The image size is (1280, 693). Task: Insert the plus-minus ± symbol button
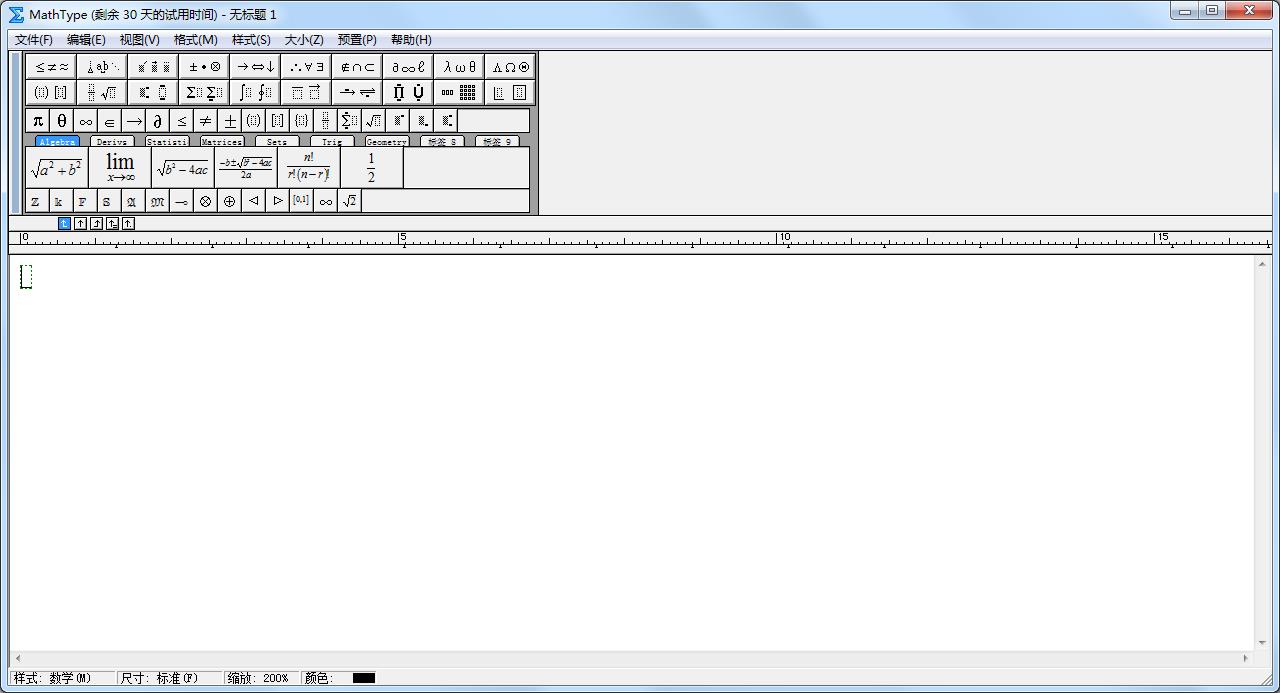click(x=230, y=121)
